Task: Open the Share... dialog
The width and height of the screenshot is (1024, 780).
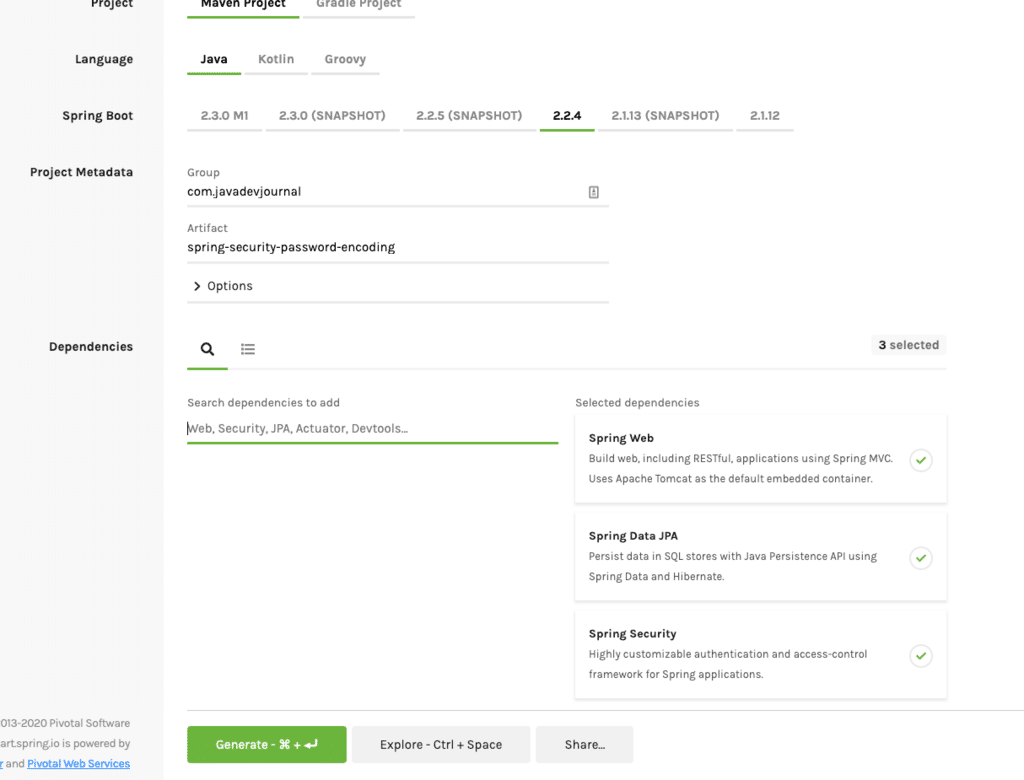Action: [x=584, y=745]
